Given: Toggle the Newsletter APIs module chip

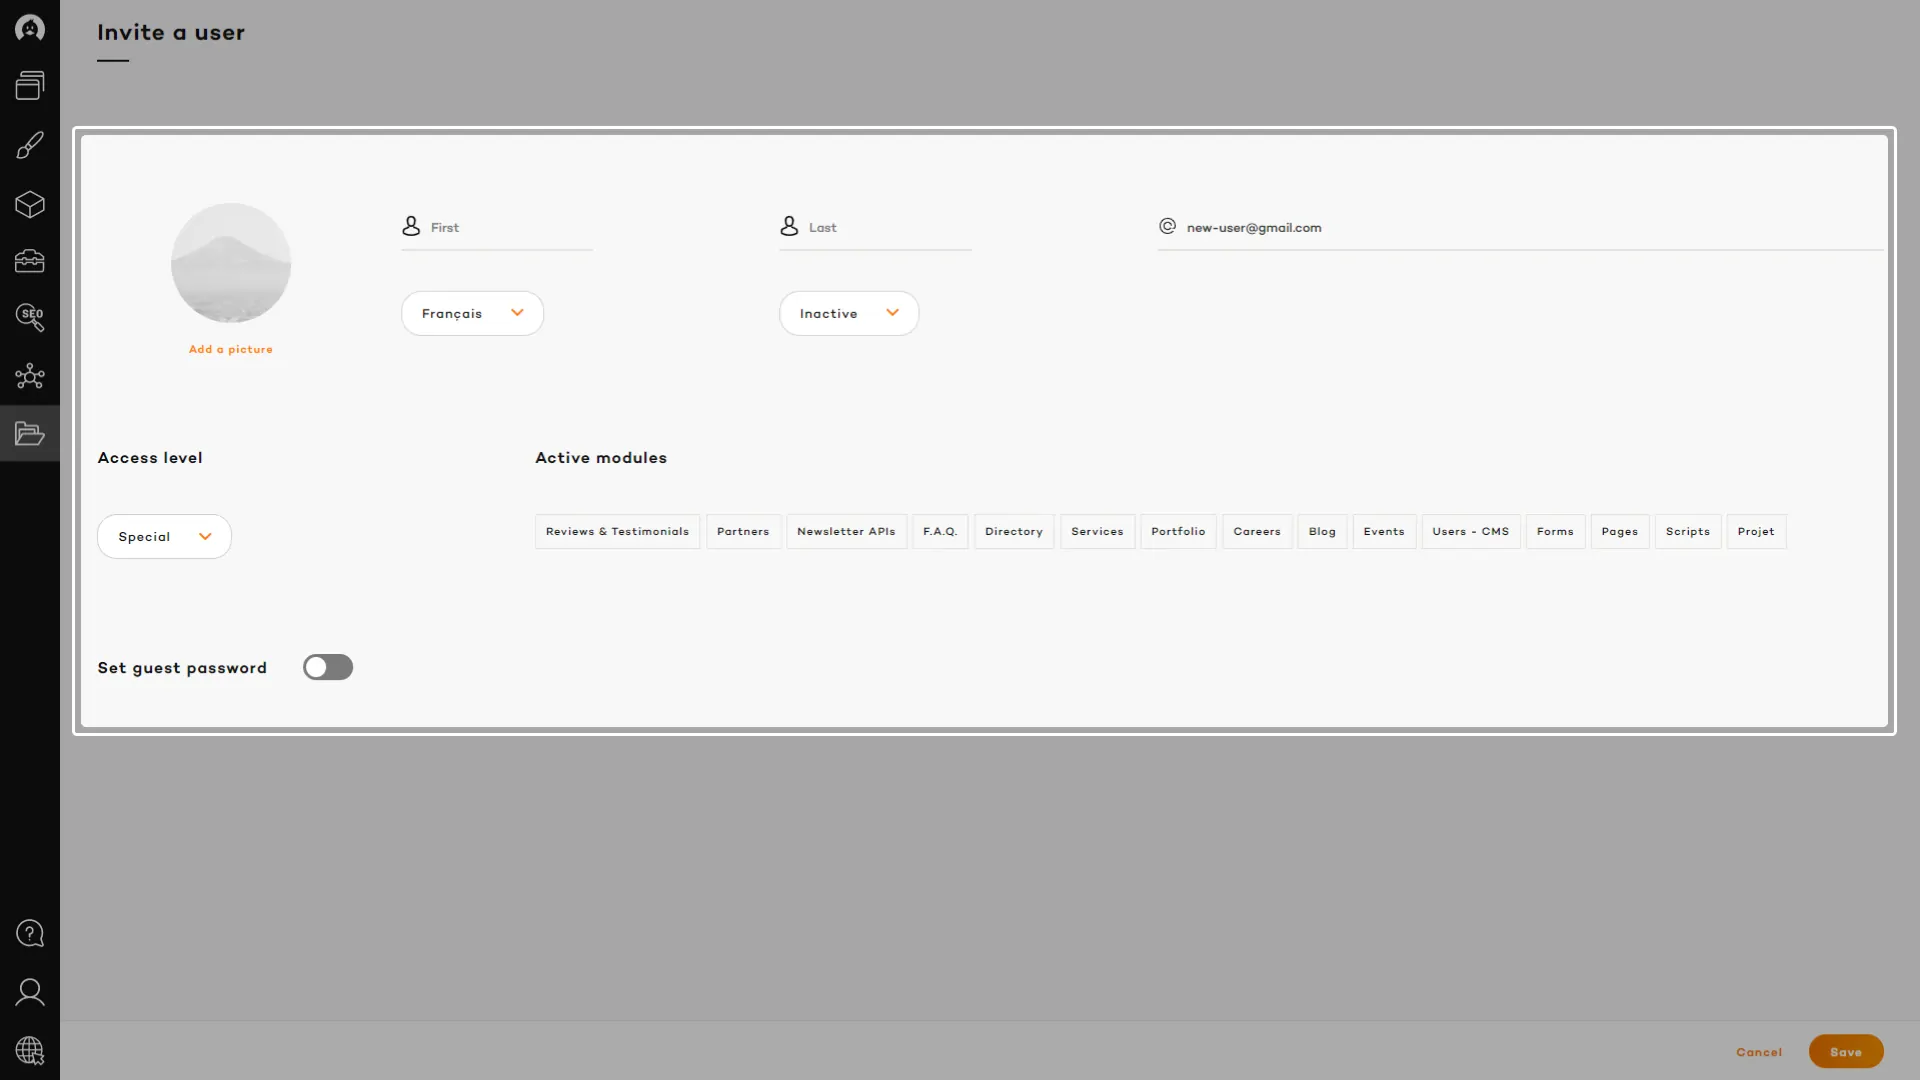Looking at the screenshot, I should coord(845,531).
